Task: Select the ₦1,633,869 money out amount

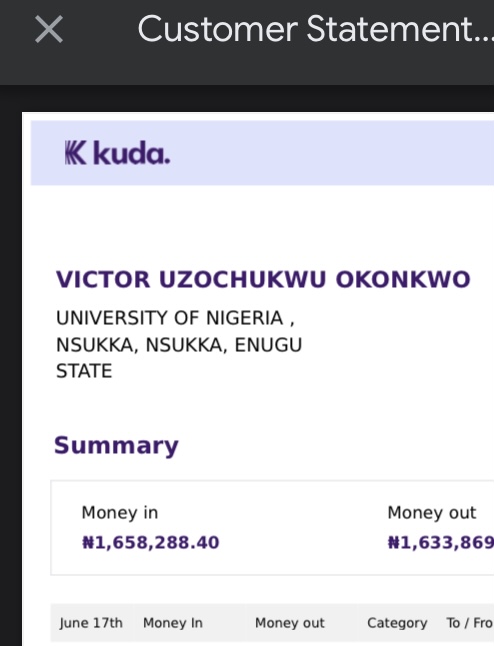Action: point(440,543)
